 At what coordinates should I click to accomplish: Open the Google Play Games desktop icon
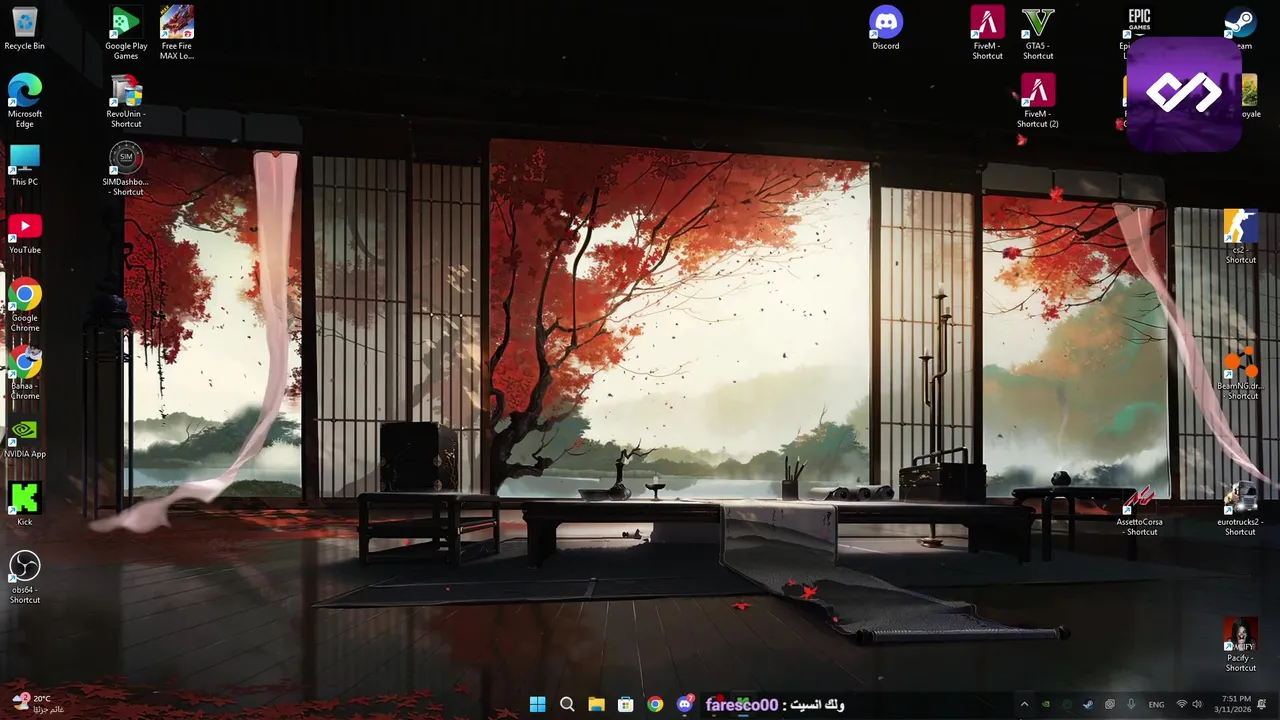tap(126, 33)
